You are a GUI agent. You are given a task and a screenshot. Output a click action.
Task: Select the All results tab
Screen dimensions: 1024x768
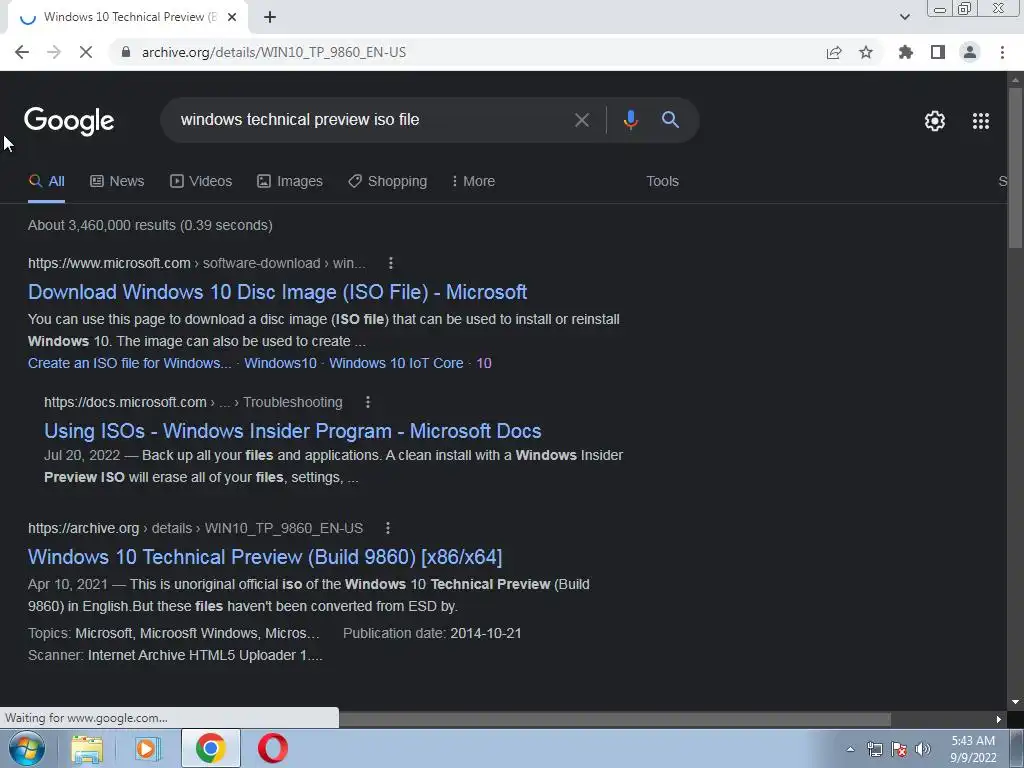click(x=46, y=181)
